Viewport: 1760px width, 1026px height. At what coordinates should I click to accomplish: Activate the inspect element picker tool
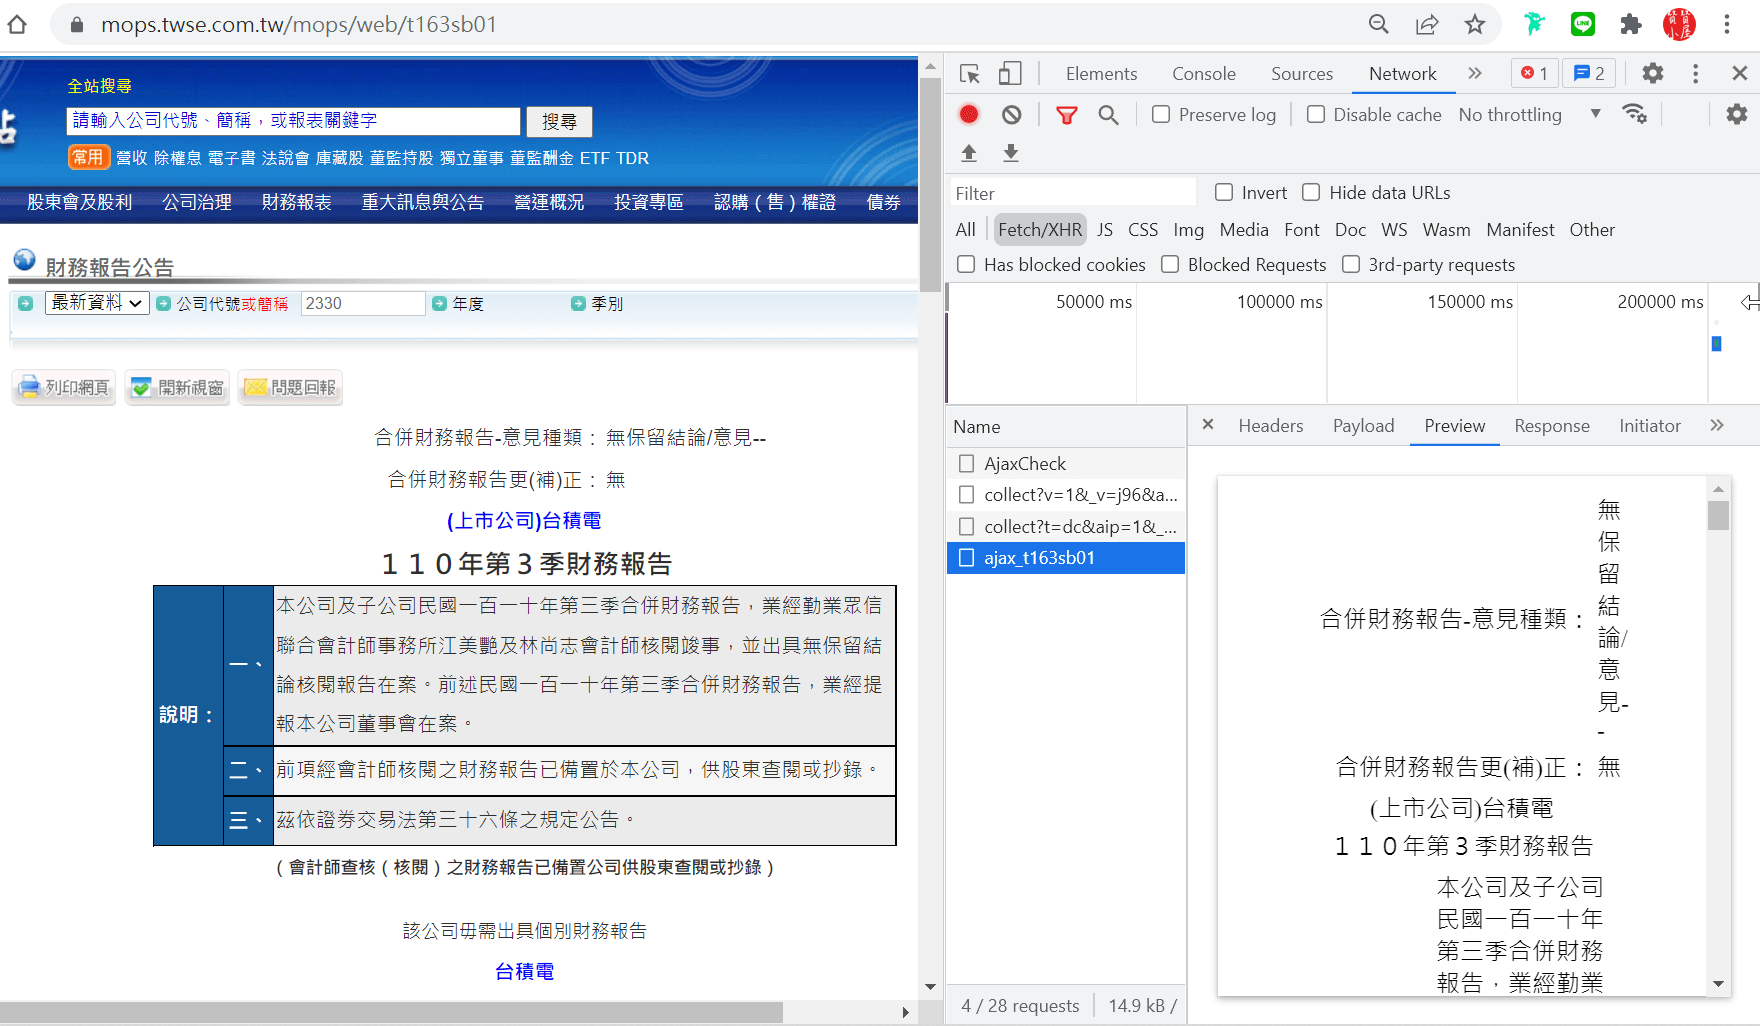(x=969, y=74)
